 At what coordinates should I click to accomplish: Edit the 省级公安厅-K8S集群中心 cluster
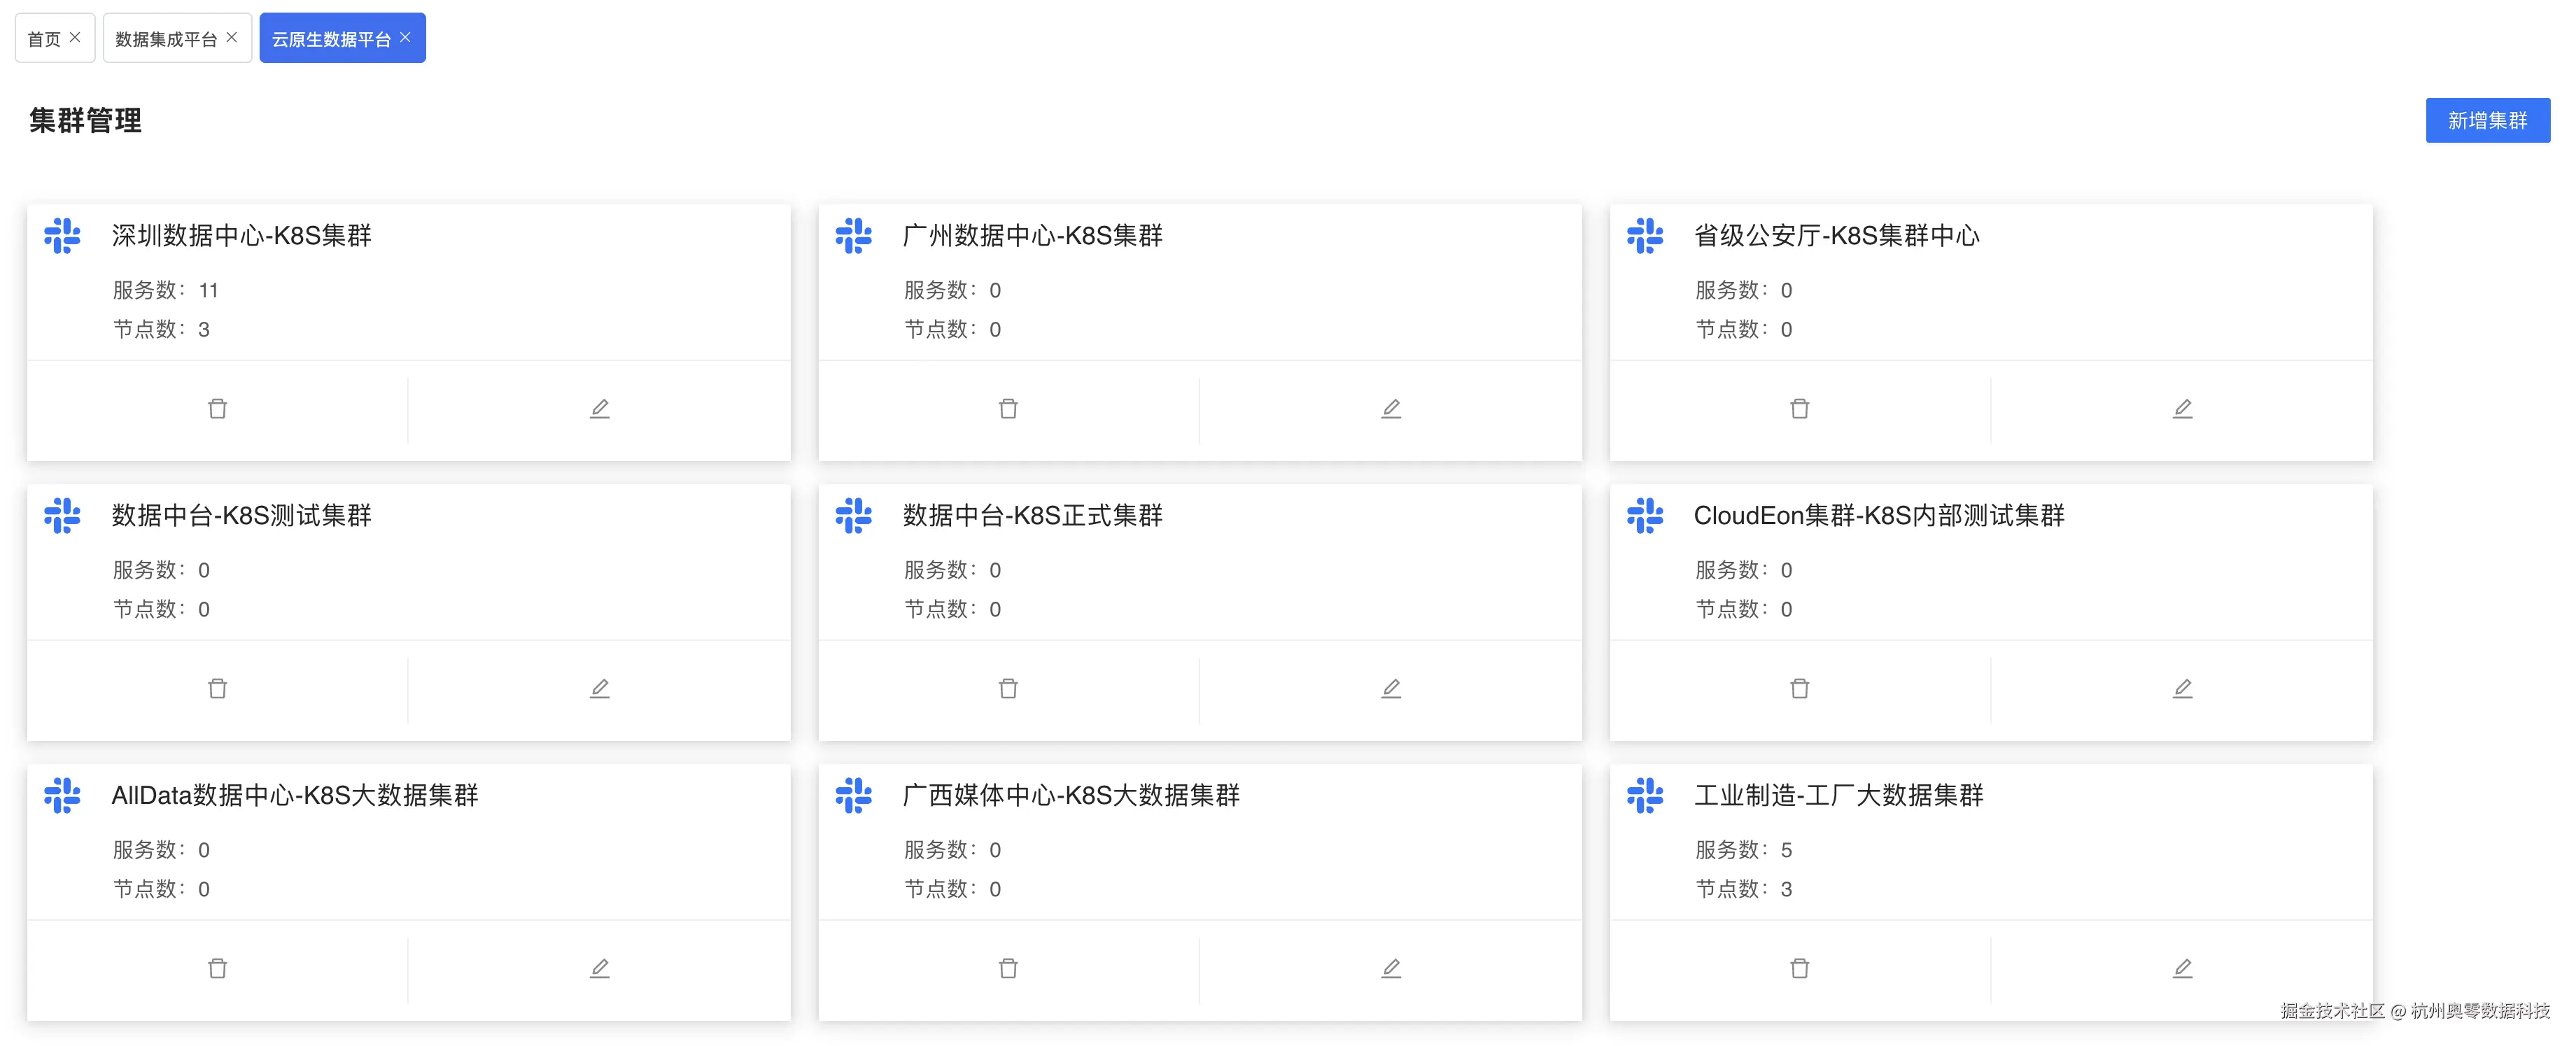coord(2182,409)
